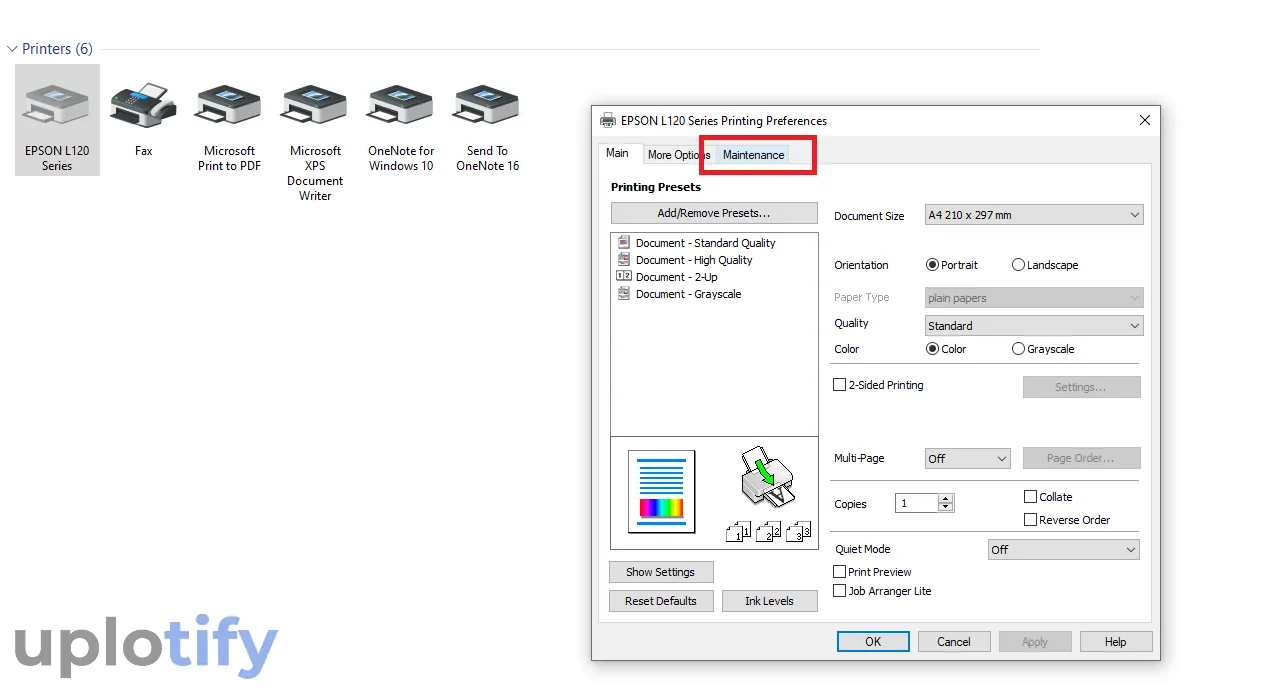This screenshot has width=1280, height=693.
Task: Close the Printing Preferences dialog
Action: click(x=1145, y=121)
